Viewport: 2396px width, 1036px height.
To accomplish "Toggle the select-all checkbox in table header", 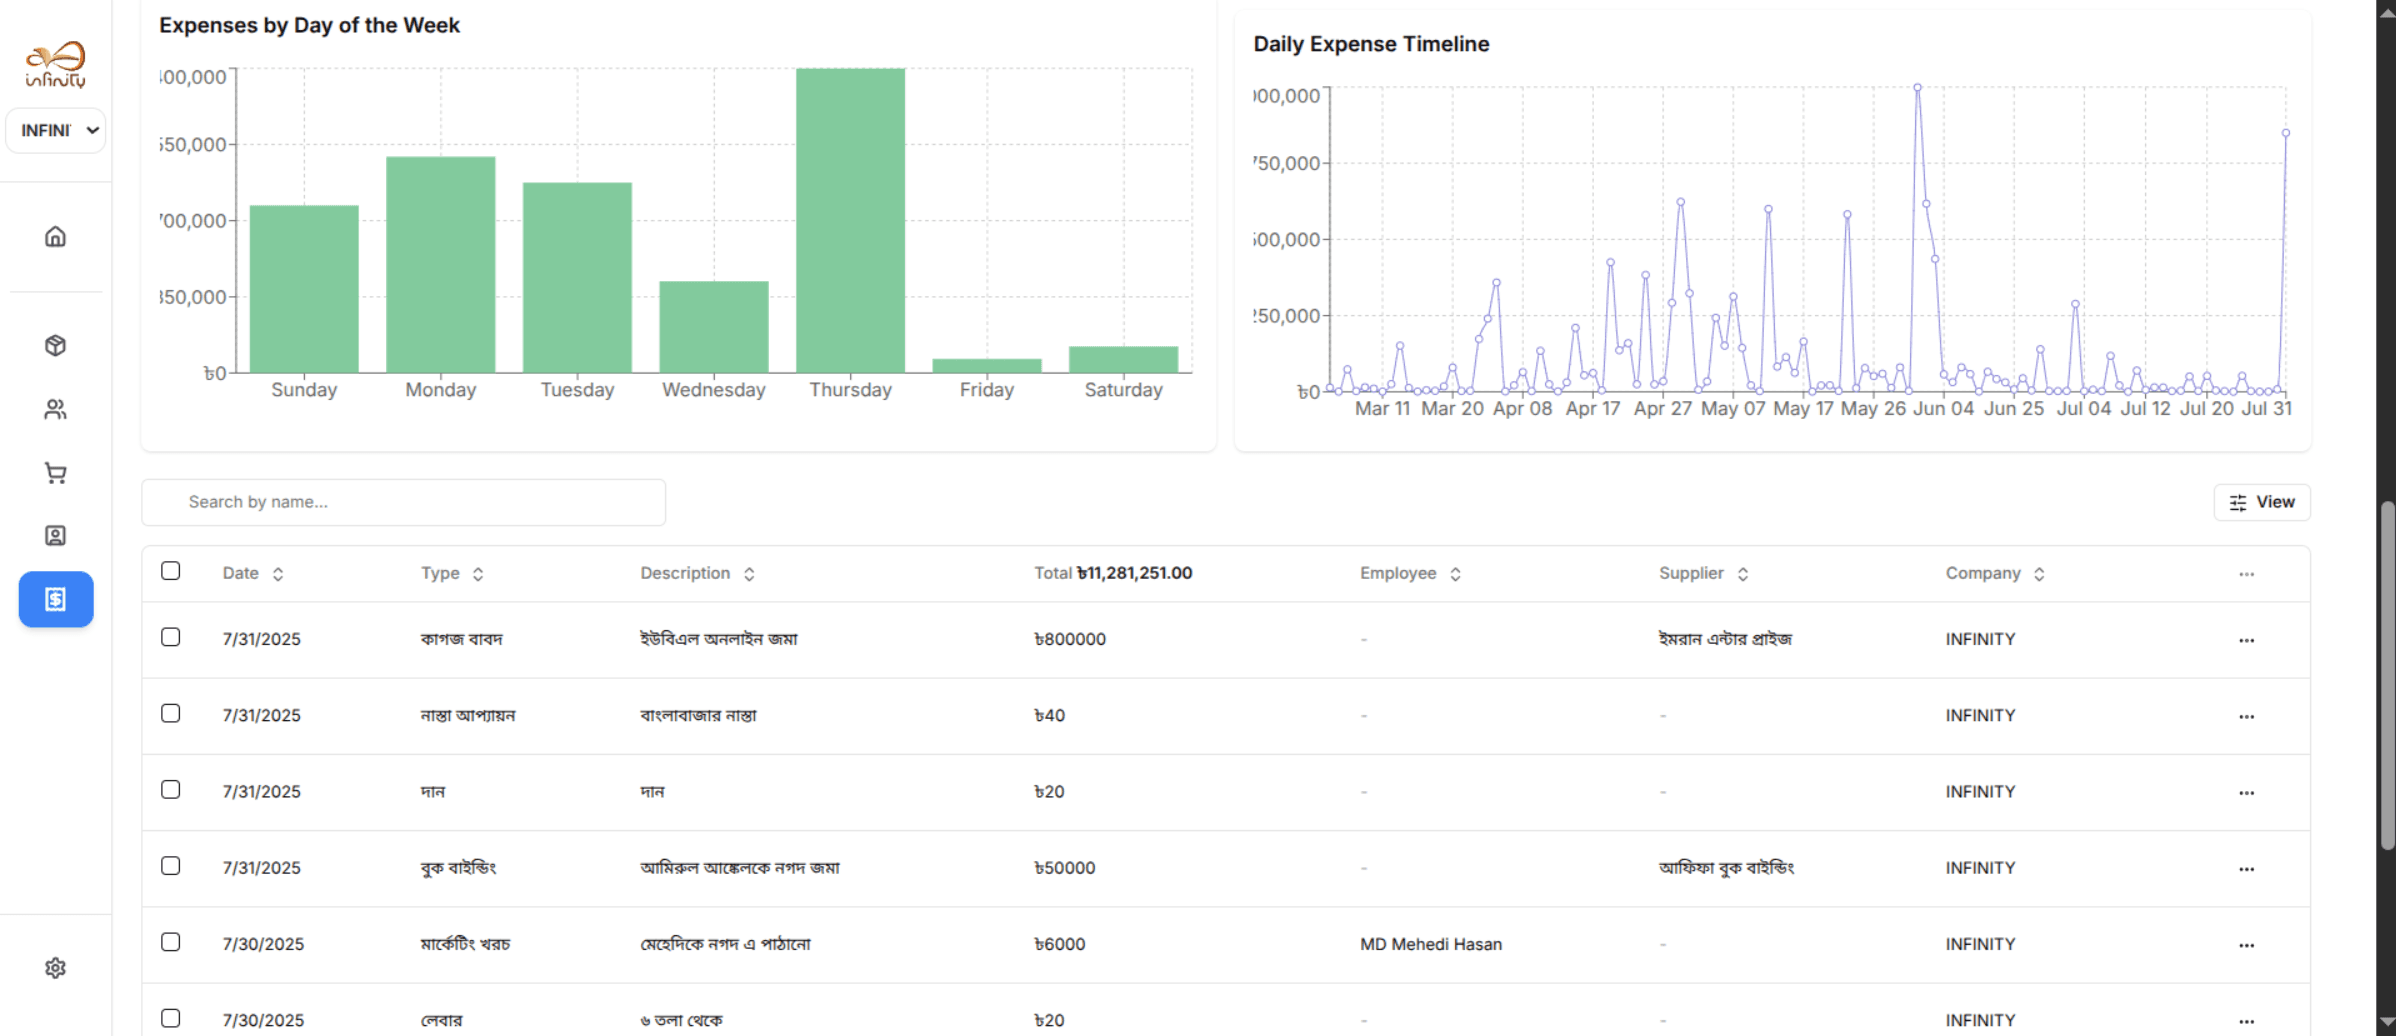I will point(171,571).
